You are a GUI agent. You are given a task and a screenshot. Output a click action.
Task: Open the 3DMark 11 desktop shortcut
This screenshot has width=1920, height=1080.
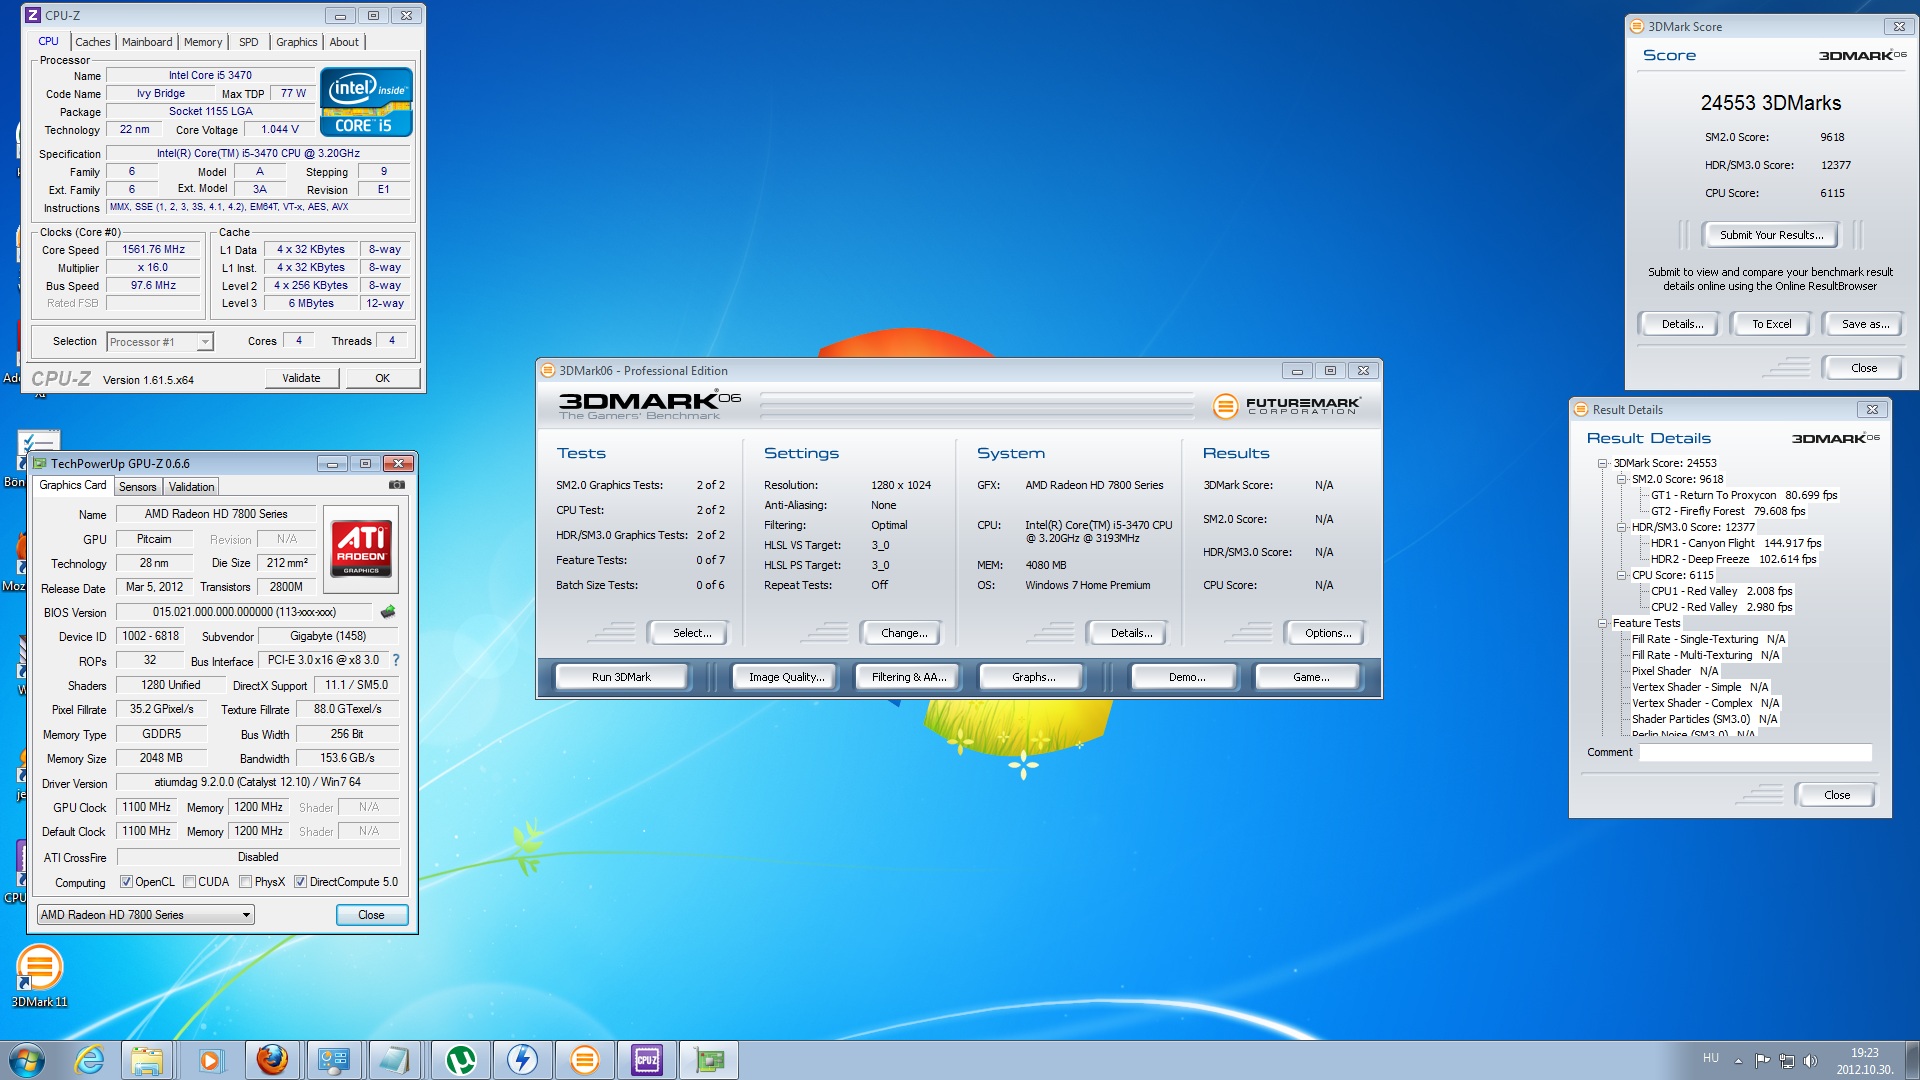(39, 976)
